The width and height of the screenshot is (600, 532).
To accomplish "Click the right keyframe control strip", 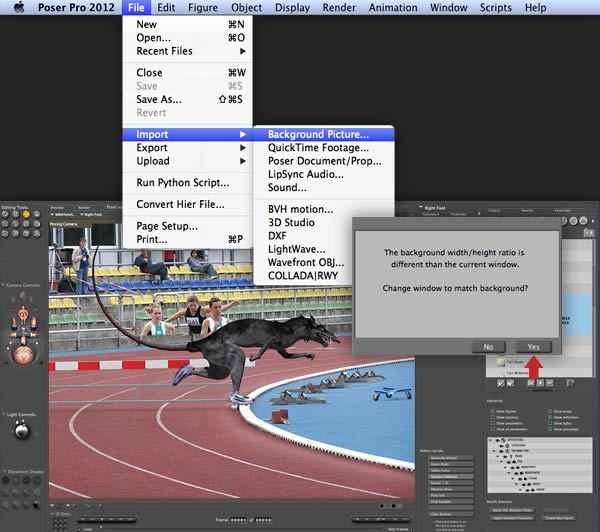I will (381, 519).
